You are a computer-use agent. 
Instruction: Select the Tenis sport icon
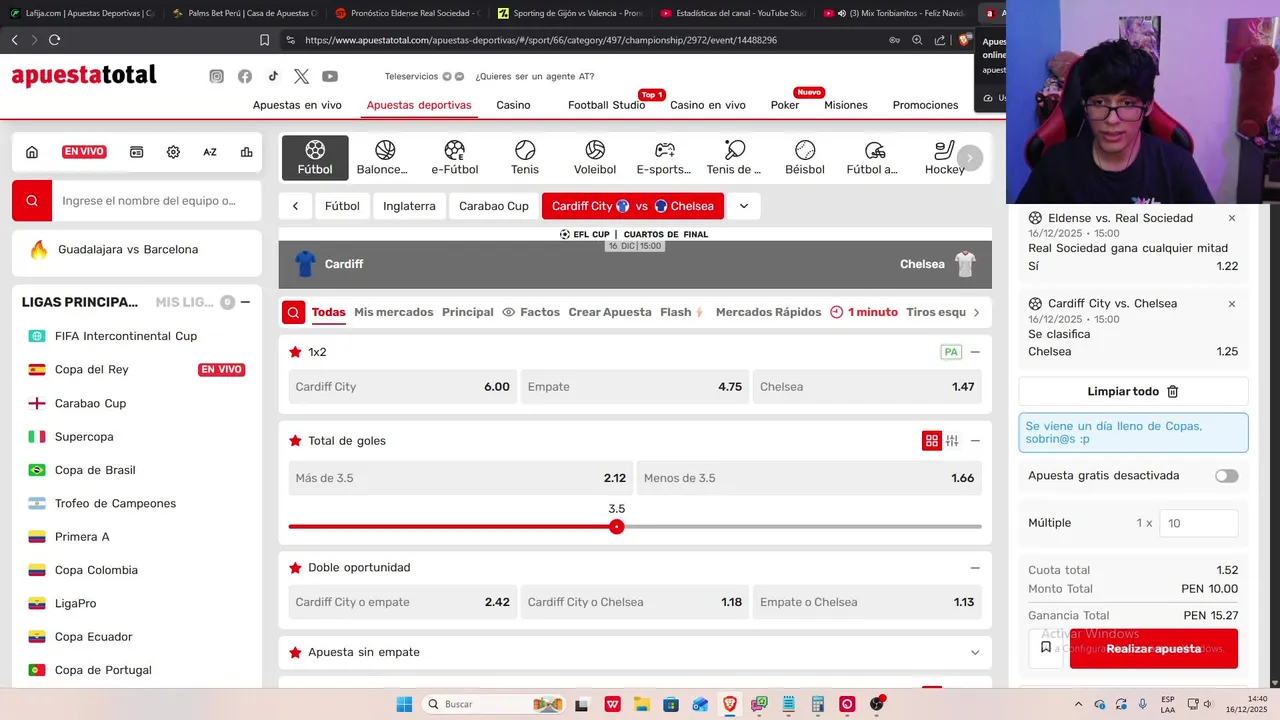[525, 157]
